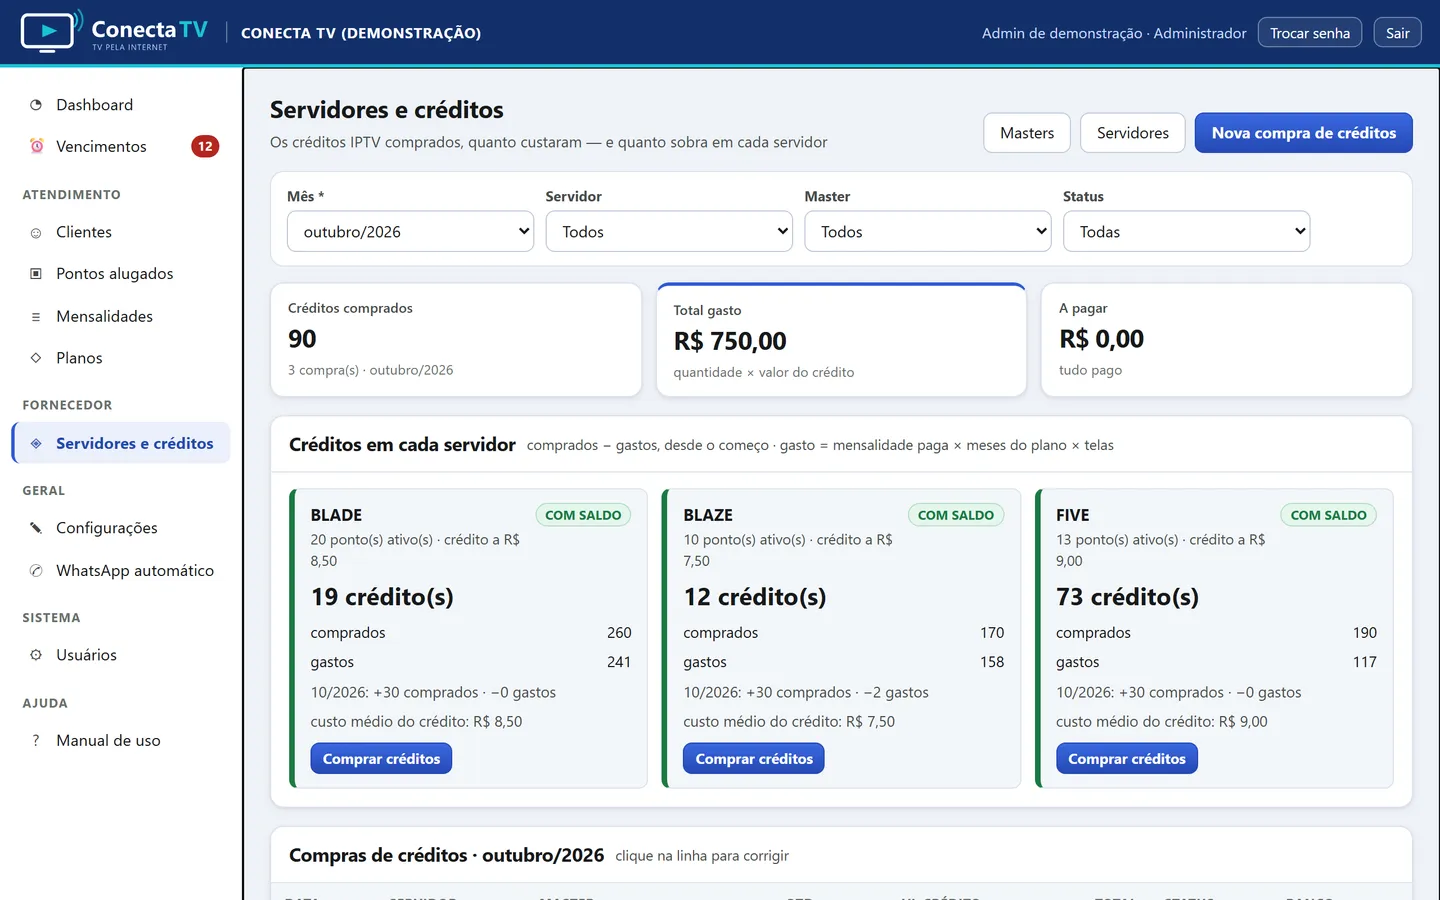
Task: Go to Usuários in the sidebar
Action: coord(121,655)
